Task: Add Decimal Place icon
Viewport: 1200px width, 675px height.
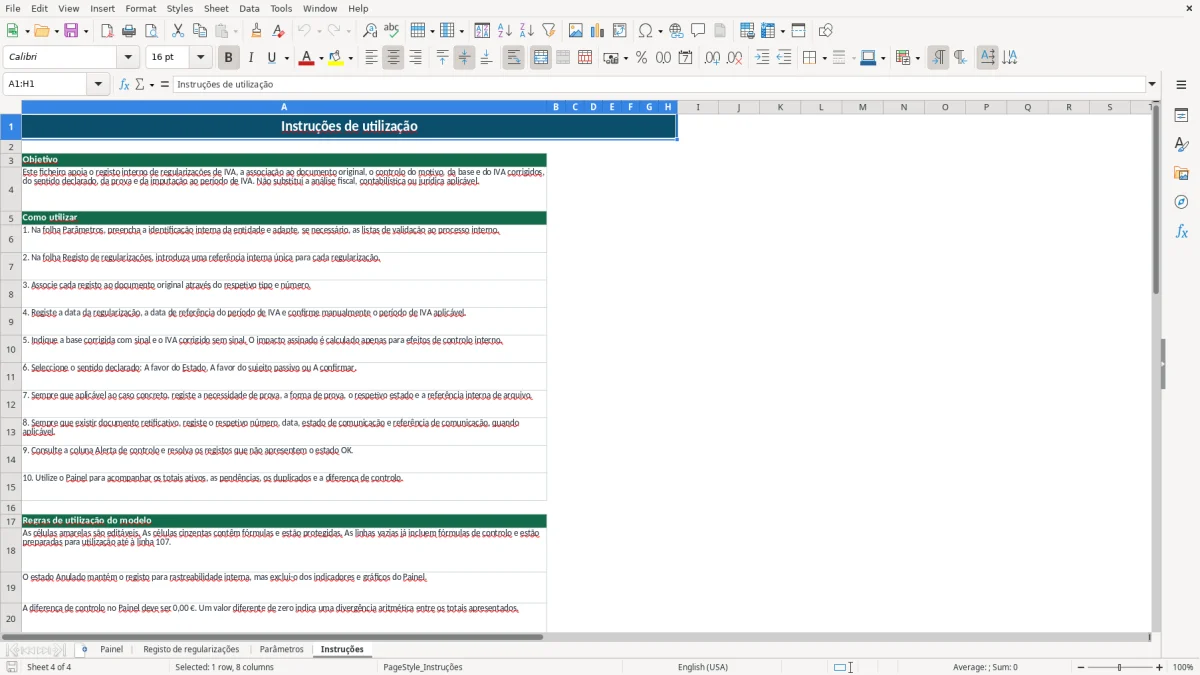Action: coord(712,58)
